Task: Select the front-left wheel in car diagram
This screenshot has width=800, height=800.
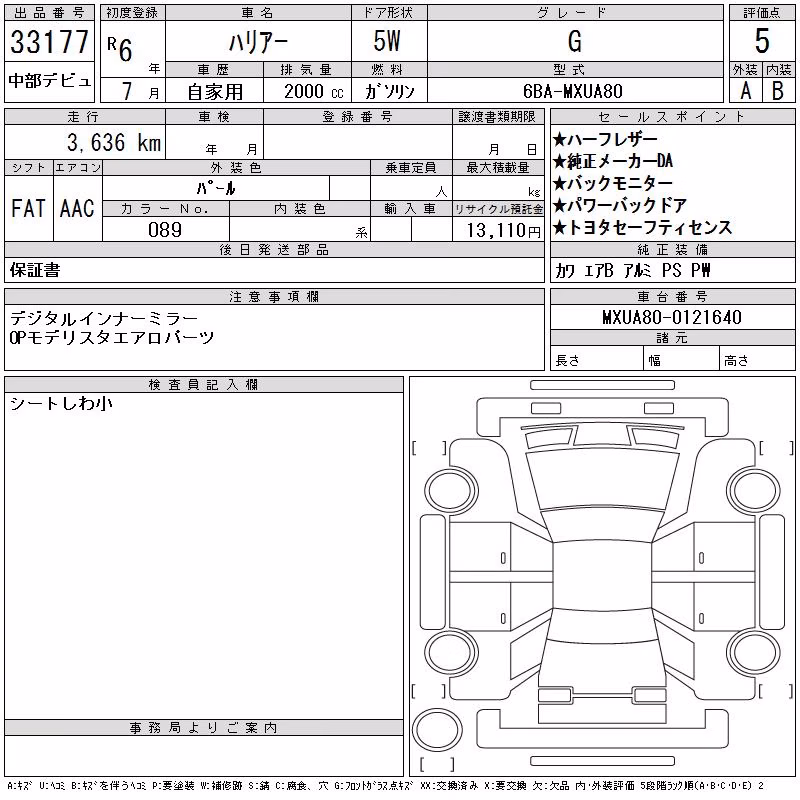Action: [450, 491]
